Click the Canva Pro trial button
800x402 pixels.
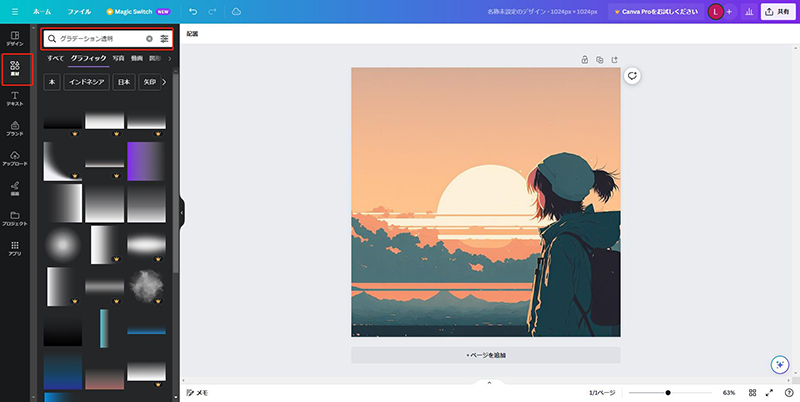pyautogui.click(x=656, y=11)
